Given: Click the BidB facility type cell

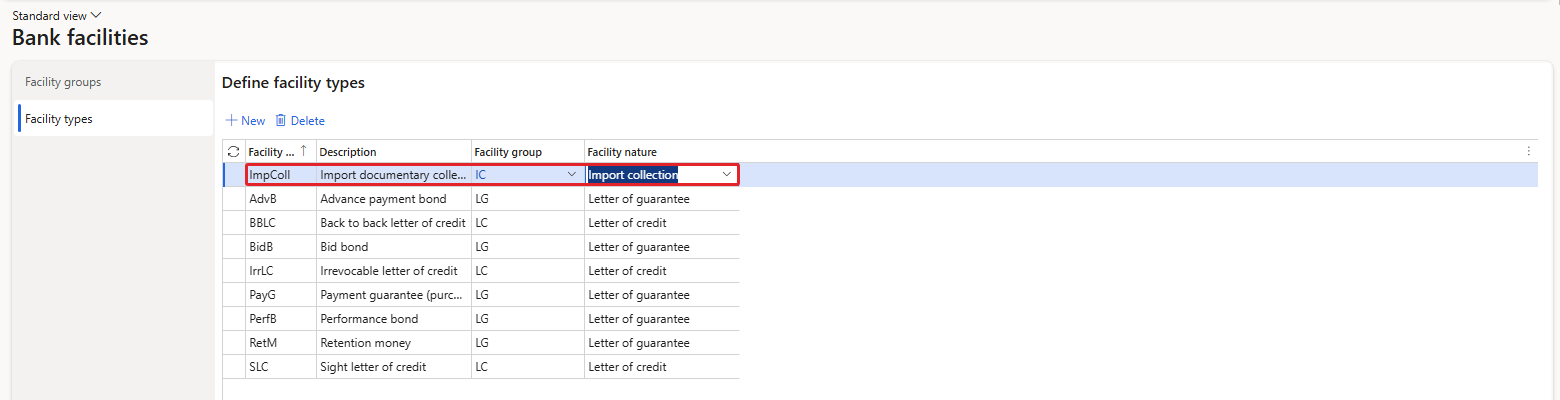Looking at the screenshot, I should 281,247.
